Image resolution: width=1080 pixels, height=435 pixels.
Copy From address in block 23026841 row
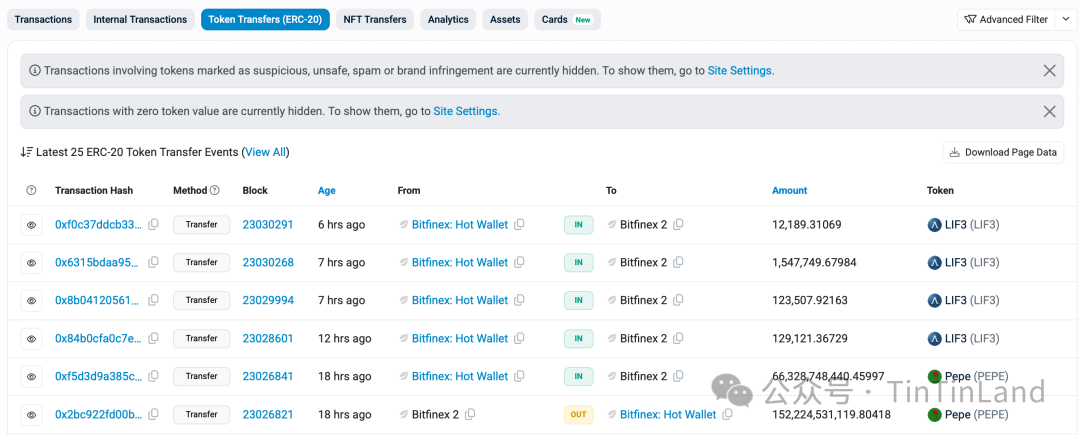click(519, 376)
